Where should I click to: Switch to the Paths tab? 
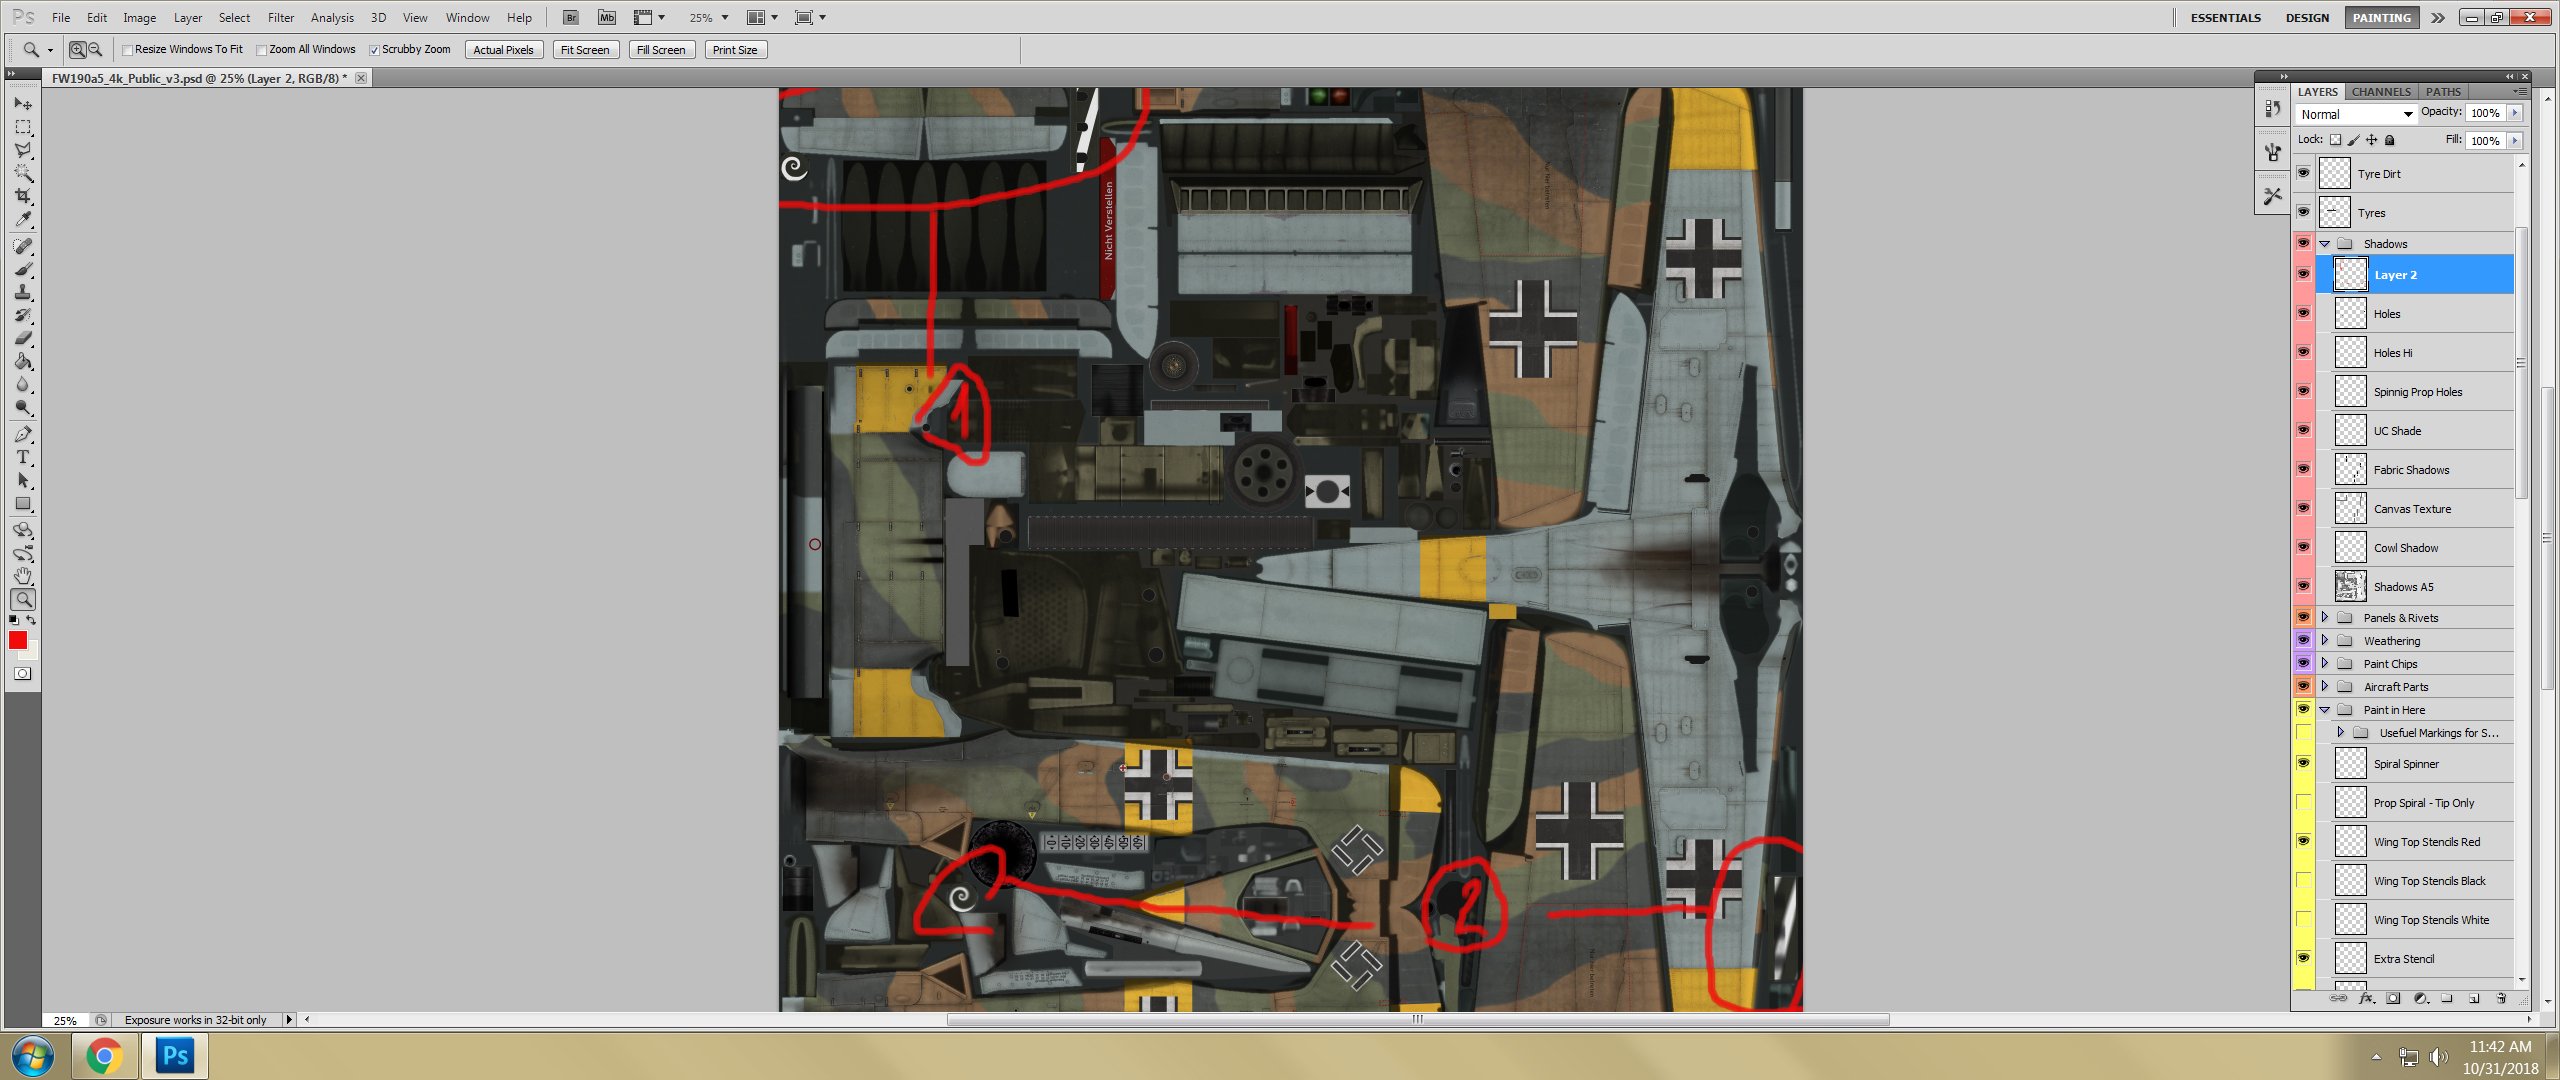coord(2443,92)
